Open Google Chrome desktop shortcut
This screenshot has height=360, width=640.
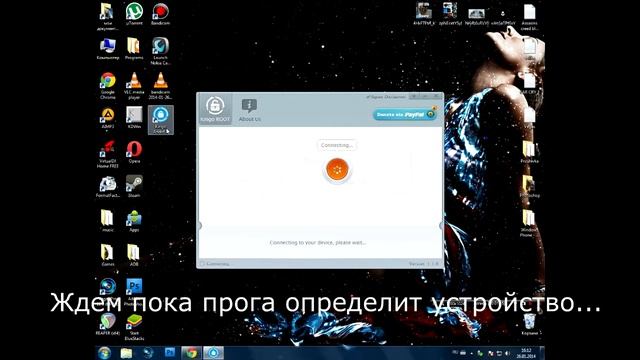click(108, 86)
